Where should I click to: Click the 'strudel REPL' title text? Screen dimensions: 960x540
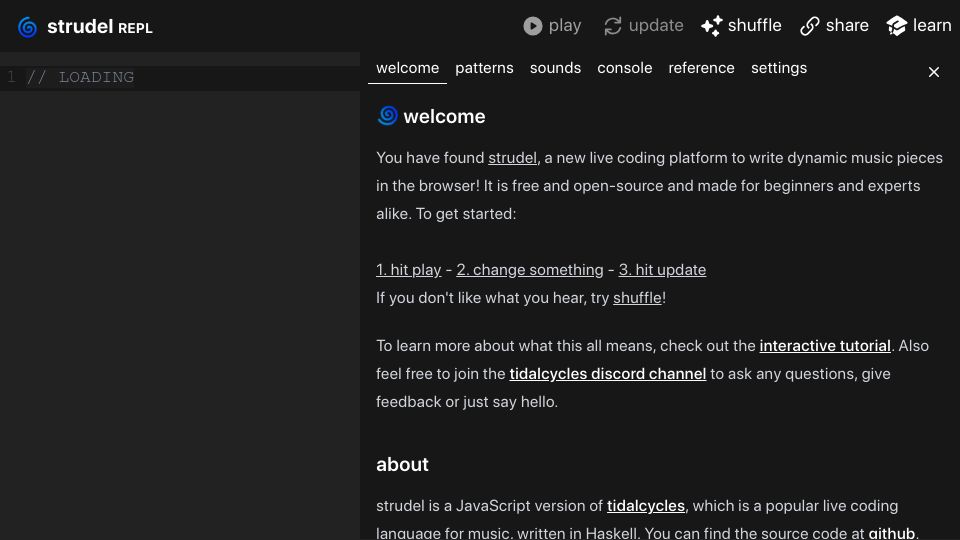[x=100, y=27]
